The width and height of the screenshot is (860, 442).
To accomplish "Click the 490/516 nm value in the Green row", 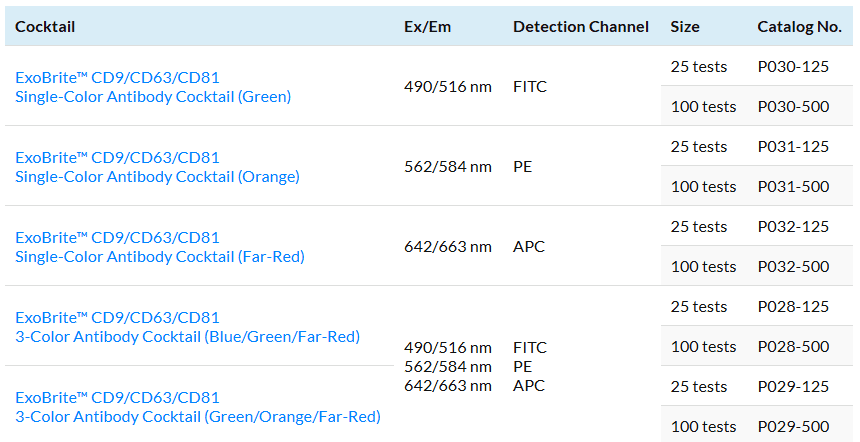I will click(448, 87).
